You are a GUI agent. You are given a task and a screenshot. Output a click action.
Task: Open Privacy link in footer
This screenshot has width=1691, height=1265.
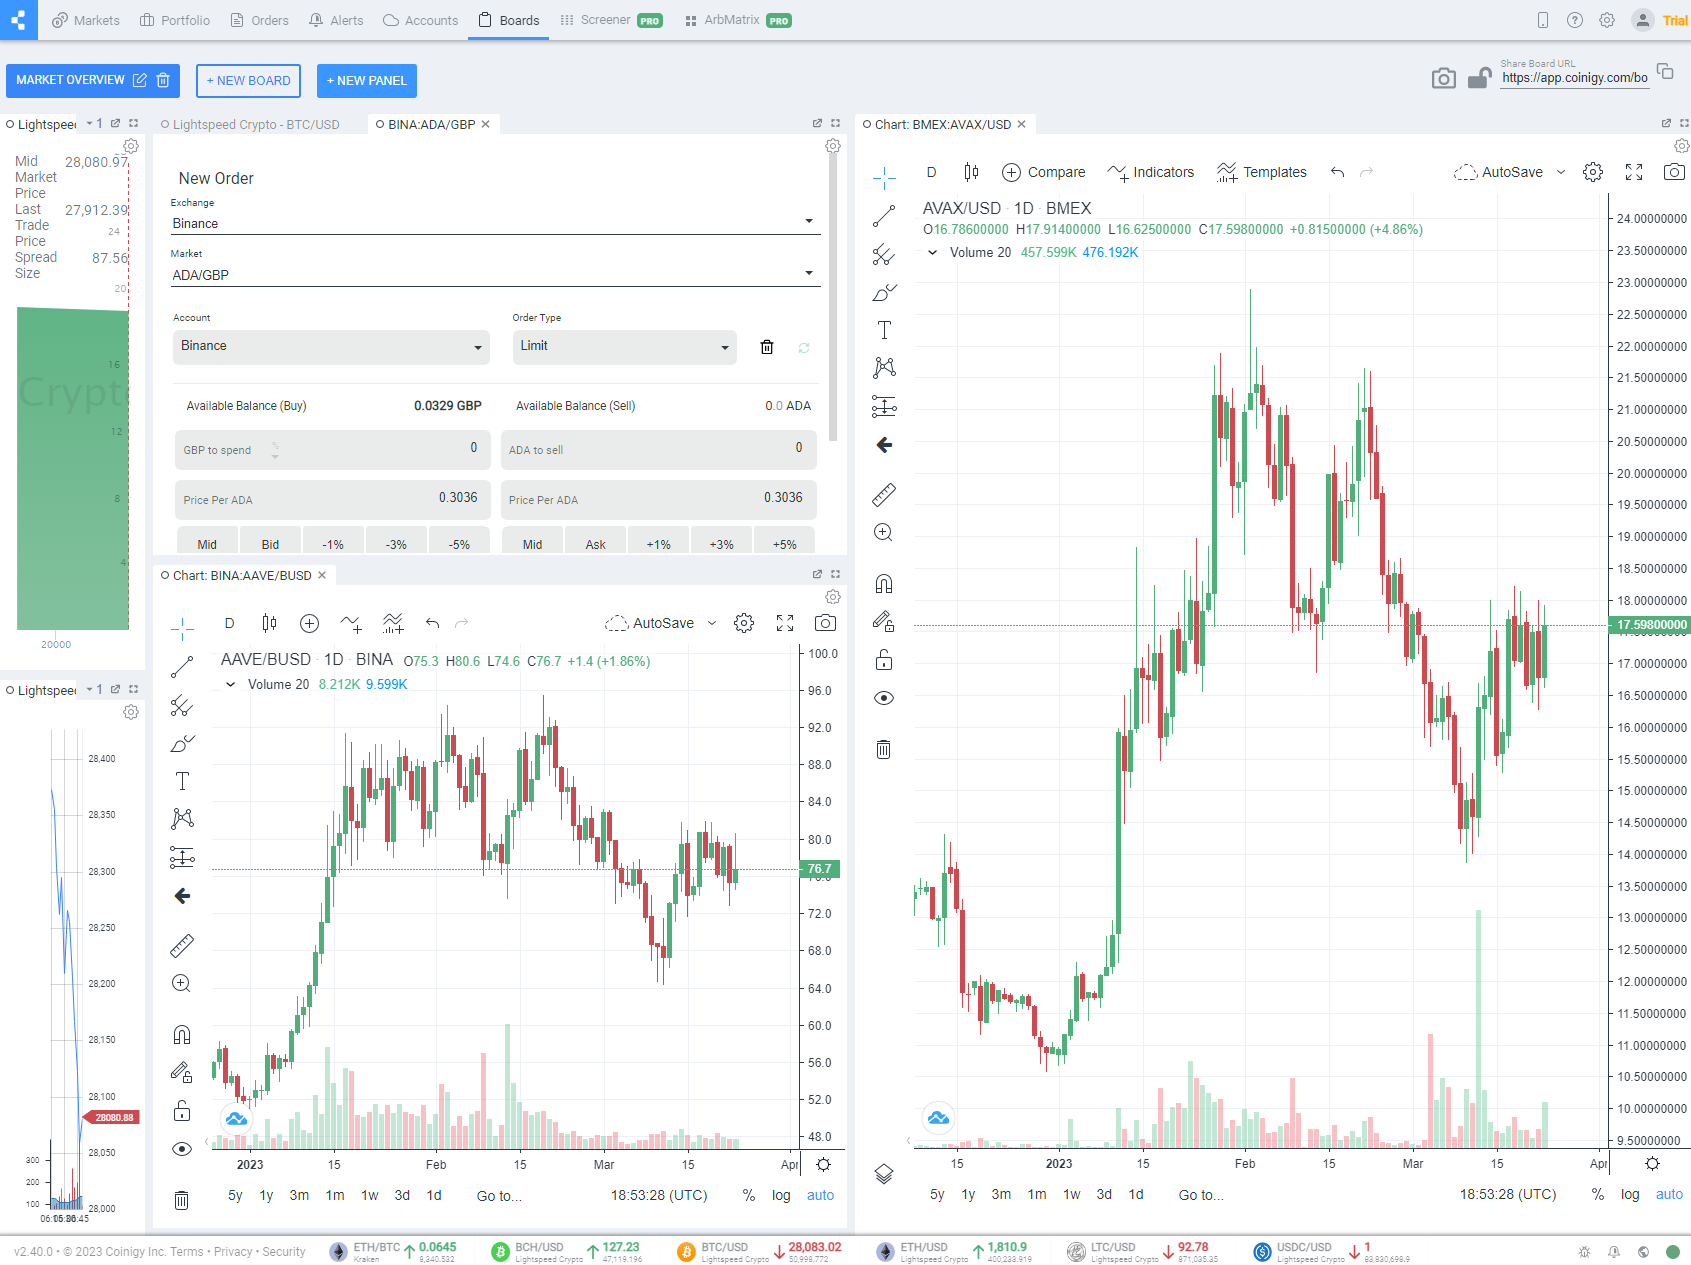coord(233,1252)
